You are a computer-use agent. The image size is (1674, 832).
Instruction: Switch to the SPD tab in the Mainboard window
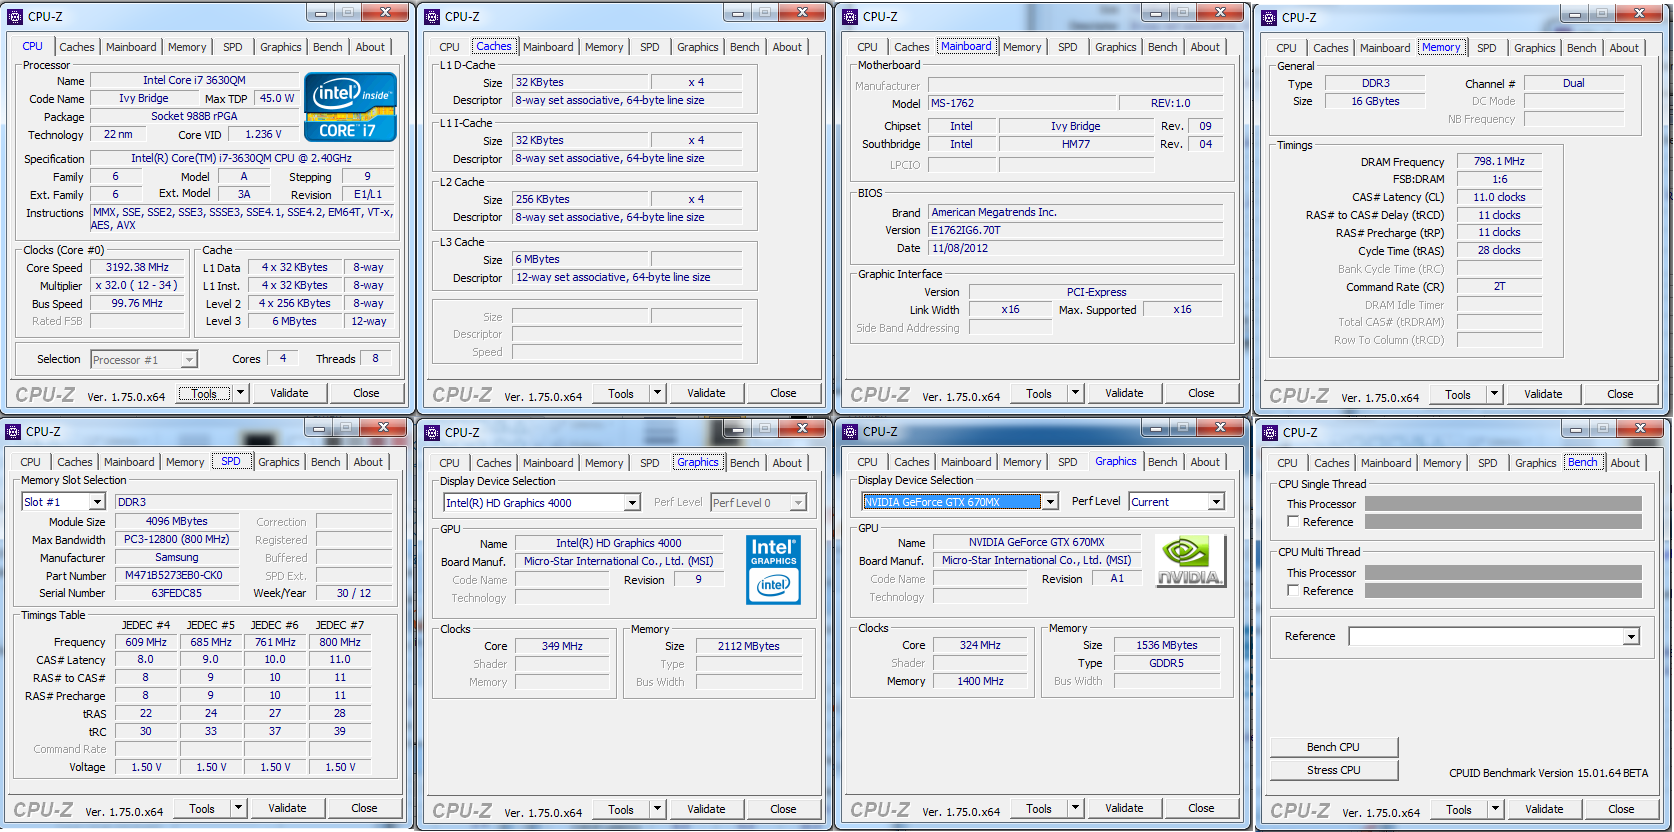1067,47
